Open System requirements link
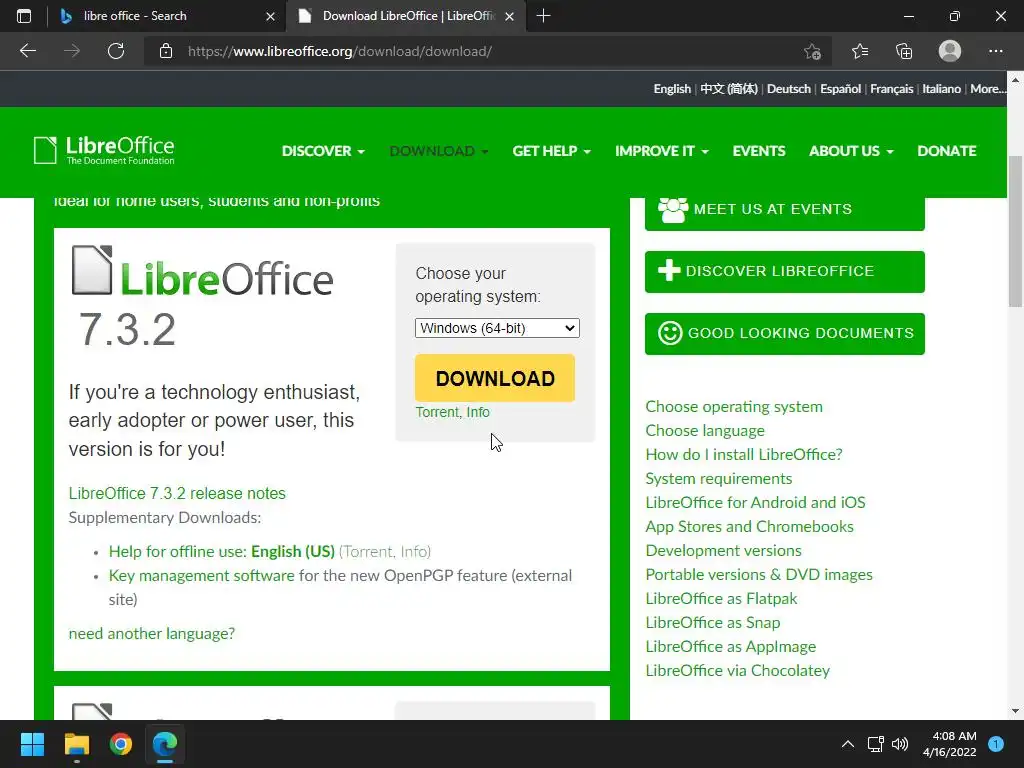1024x768 pixels. pos(718,479)
